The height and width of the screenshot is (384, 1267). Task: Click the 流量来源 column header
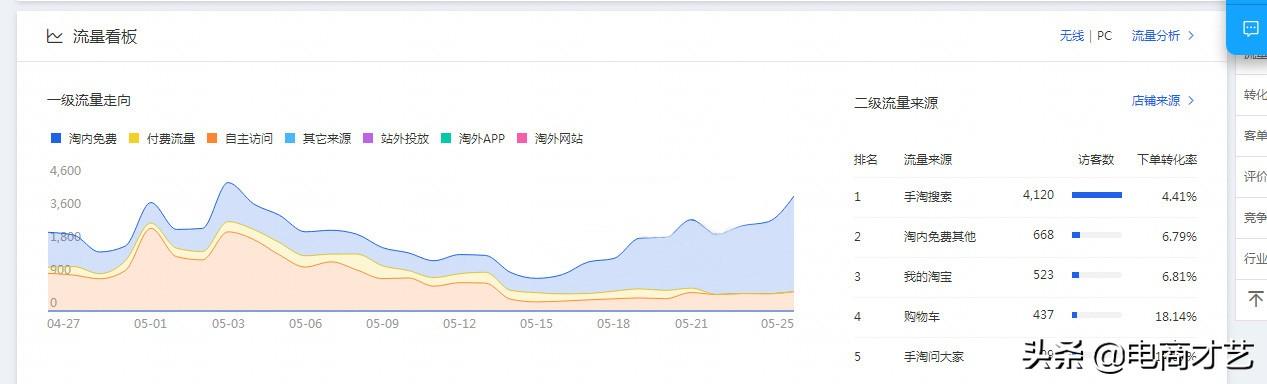[928, 160]
